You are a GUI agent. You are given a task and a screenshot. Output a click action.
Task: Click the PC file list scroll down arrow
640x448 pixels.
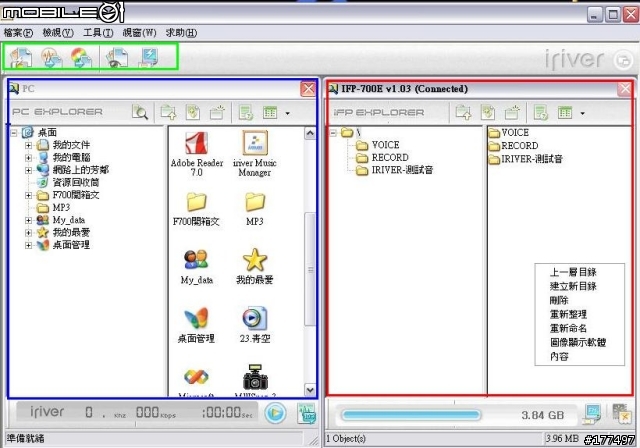tap(310, 390)
